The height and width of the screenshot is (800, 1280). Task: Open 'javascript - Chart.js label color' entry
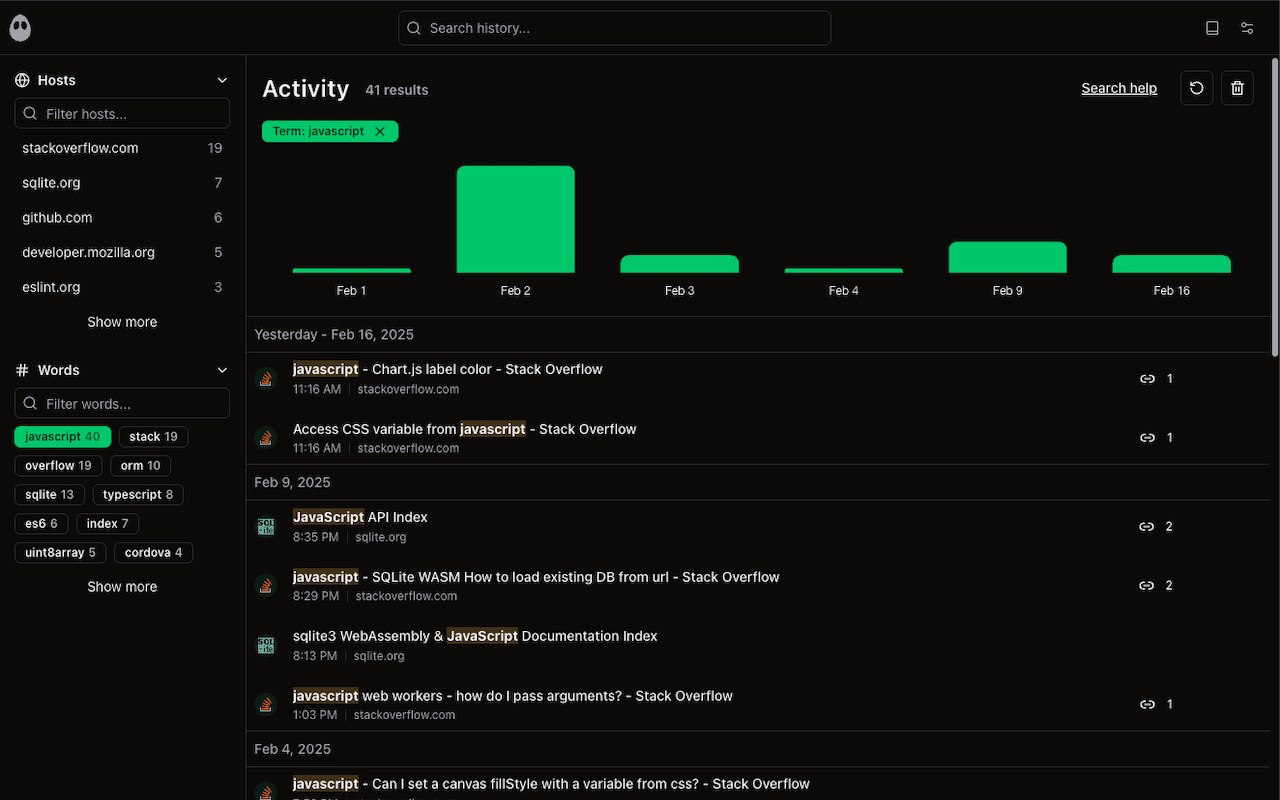coord(448,370)
